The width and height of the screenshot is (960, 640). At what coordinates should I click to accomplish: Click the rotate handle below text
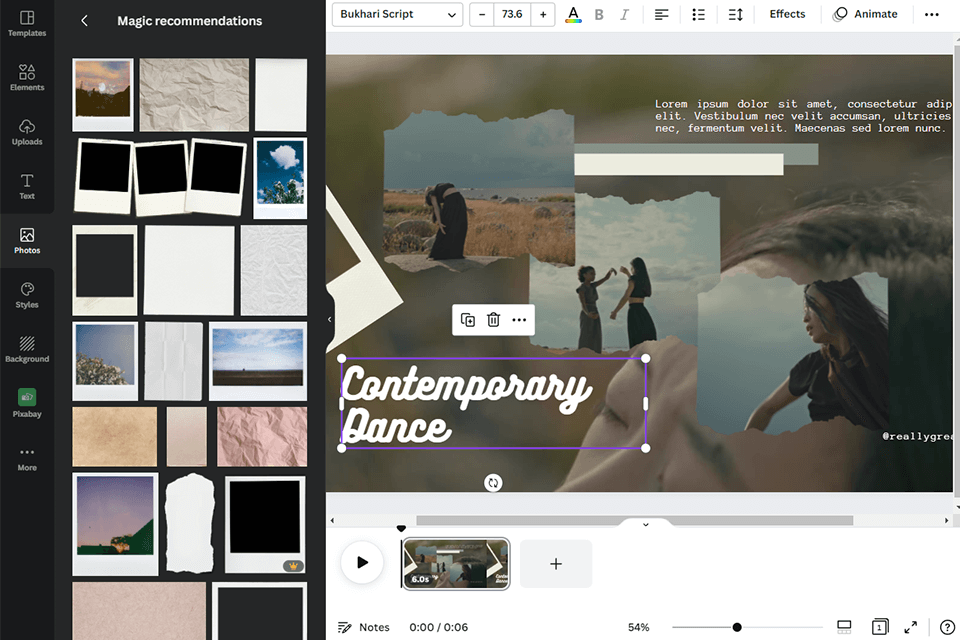[493, 483]
